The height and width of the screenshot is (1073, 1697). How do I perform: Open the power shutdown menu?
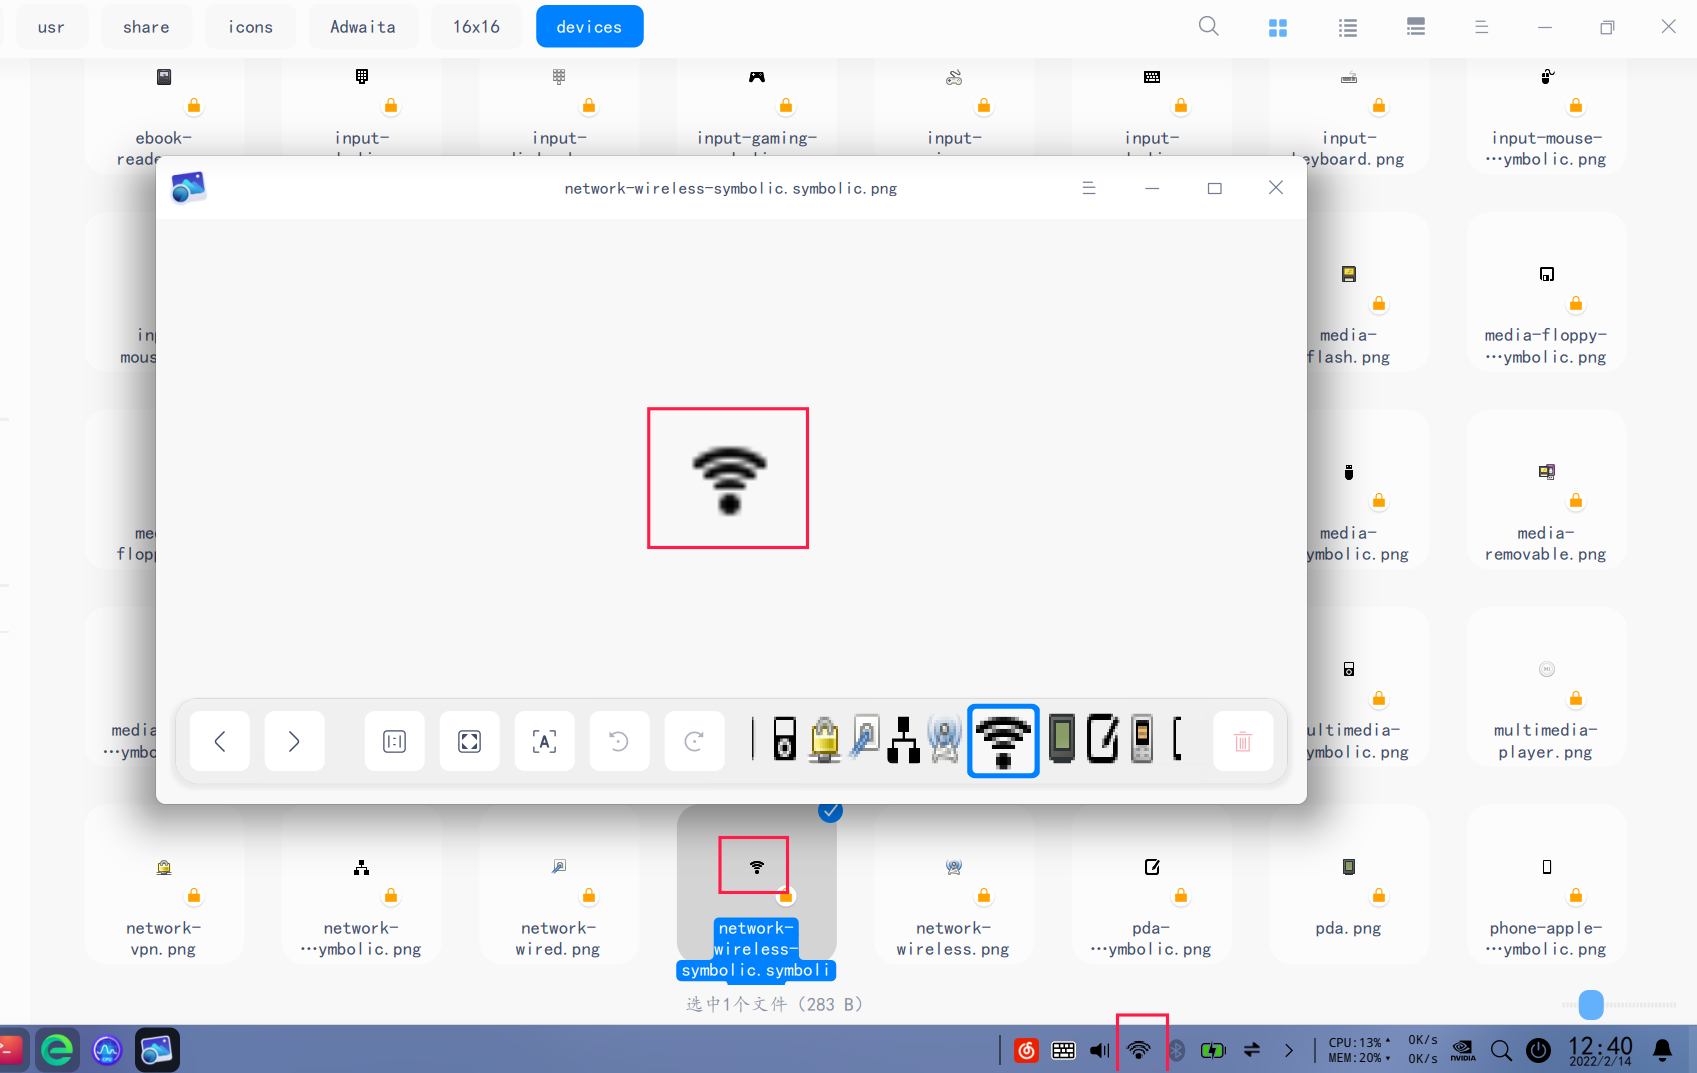[1538, 1050]
